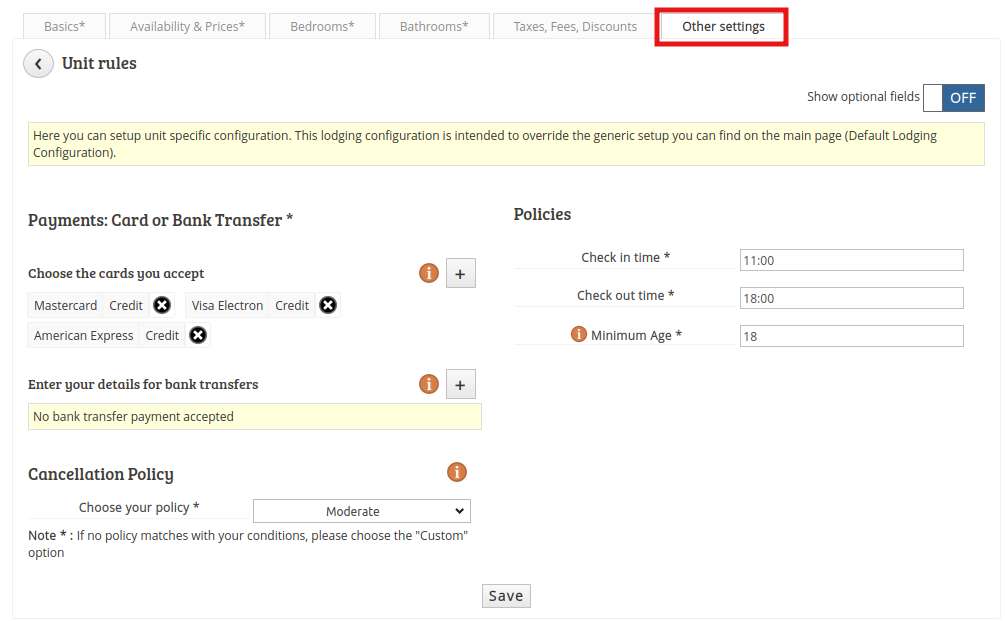Remove American Express Credit card
Viewport: 1006px width, 621px height.
tap(198, 336)
